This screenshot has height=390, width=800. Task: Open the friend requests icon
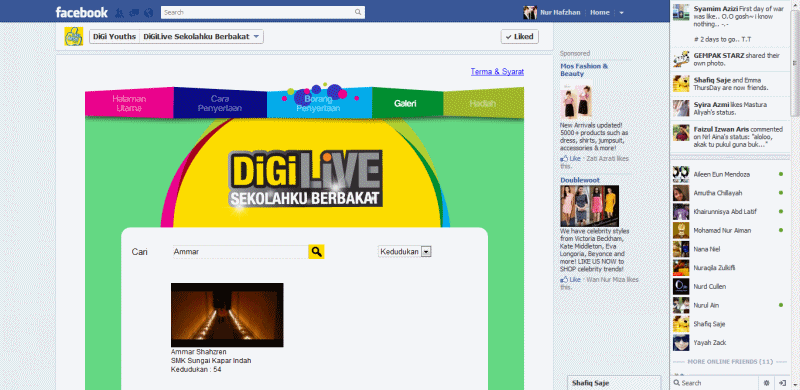click(120, 12)
